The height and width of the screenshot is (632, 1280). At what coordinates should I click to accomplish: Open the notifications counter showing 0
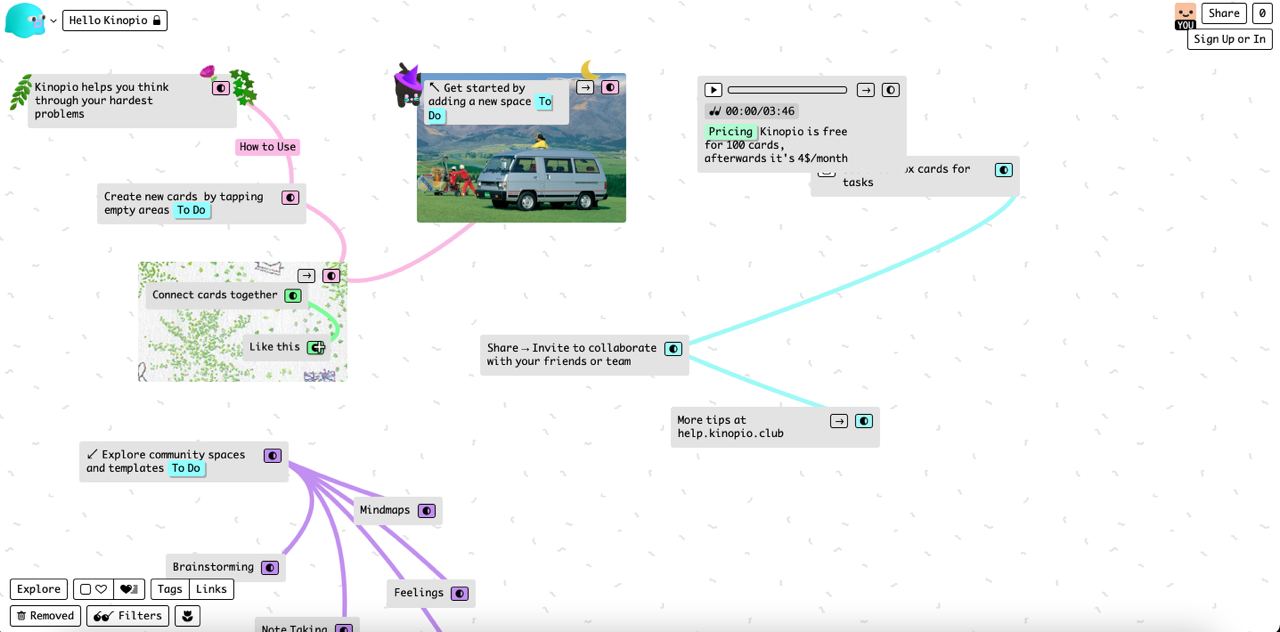pyautogui.click(x=1262, y=13)
